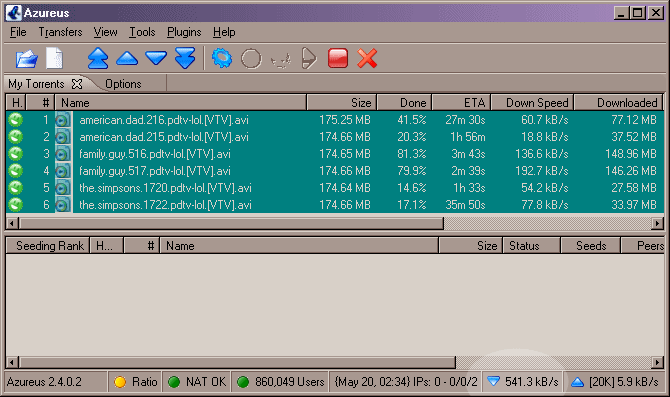The width and height of the screenshot is (670, 397).
Task: Switch to the Options tab
Action: pos(123,84)
